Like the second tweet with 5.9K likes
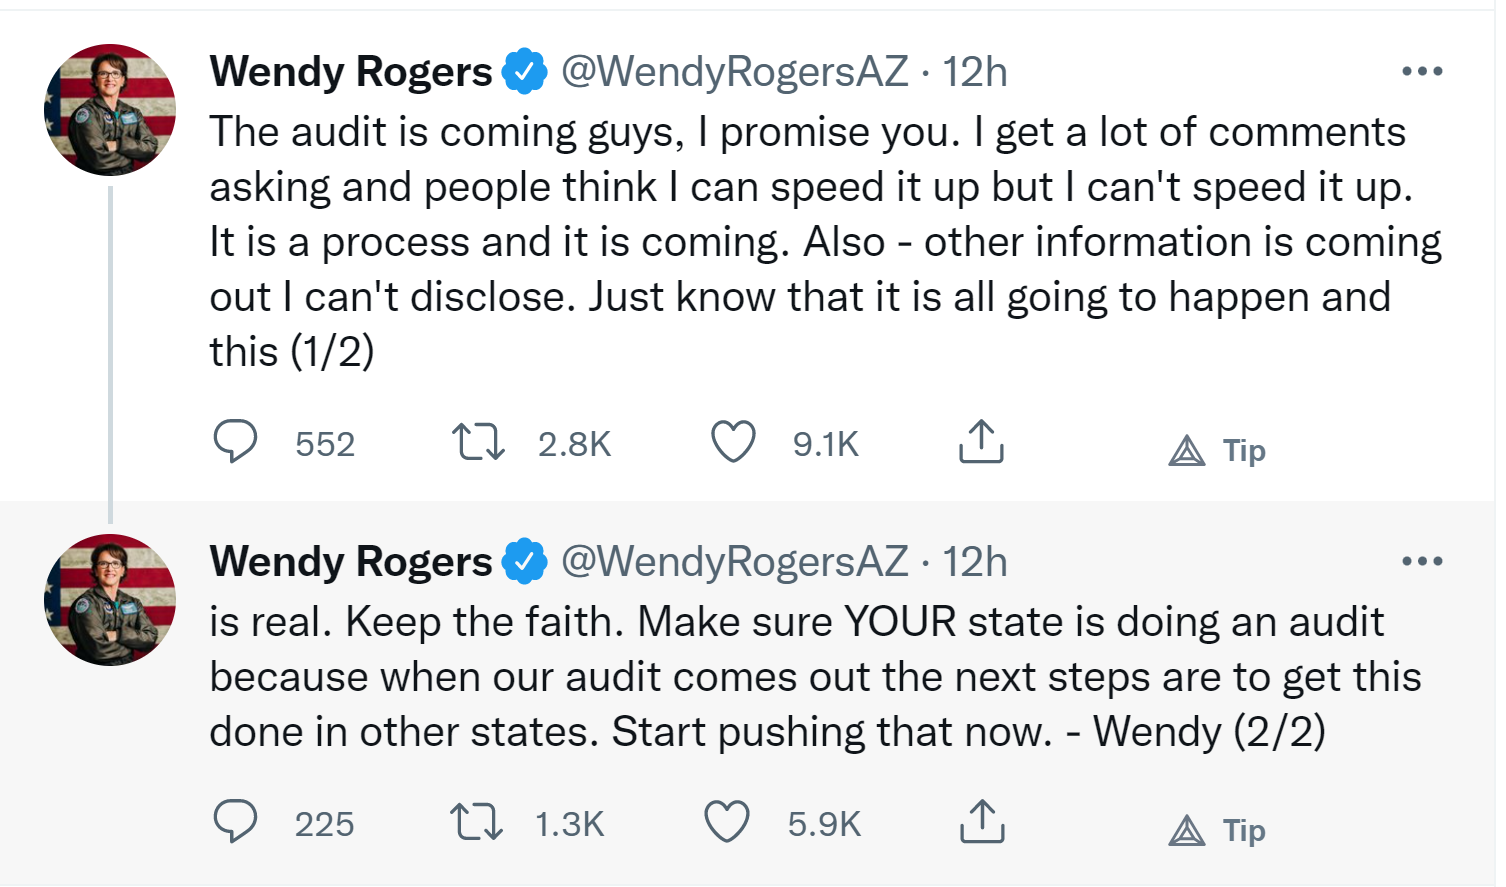Image resolution: width=1506 pixels, height=887 pixels. coord(727,822)
